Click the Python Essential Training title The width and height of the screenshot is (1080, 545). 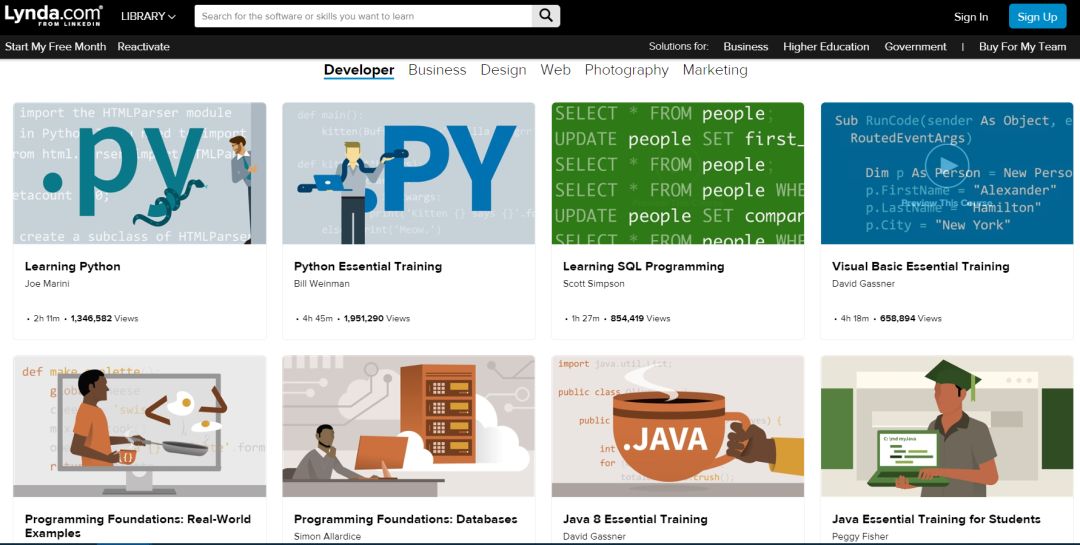367,267
